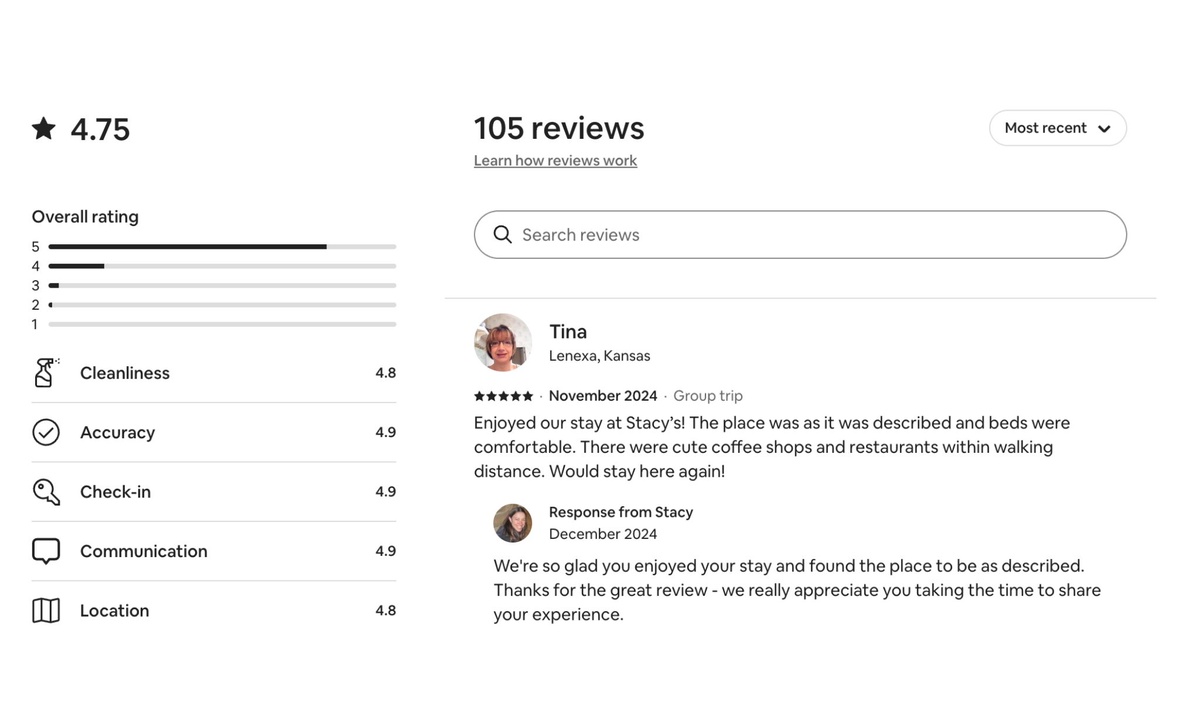Click the star icon beside 4.75 rating
Viewport: 1200px width, 720px height.
44,129
